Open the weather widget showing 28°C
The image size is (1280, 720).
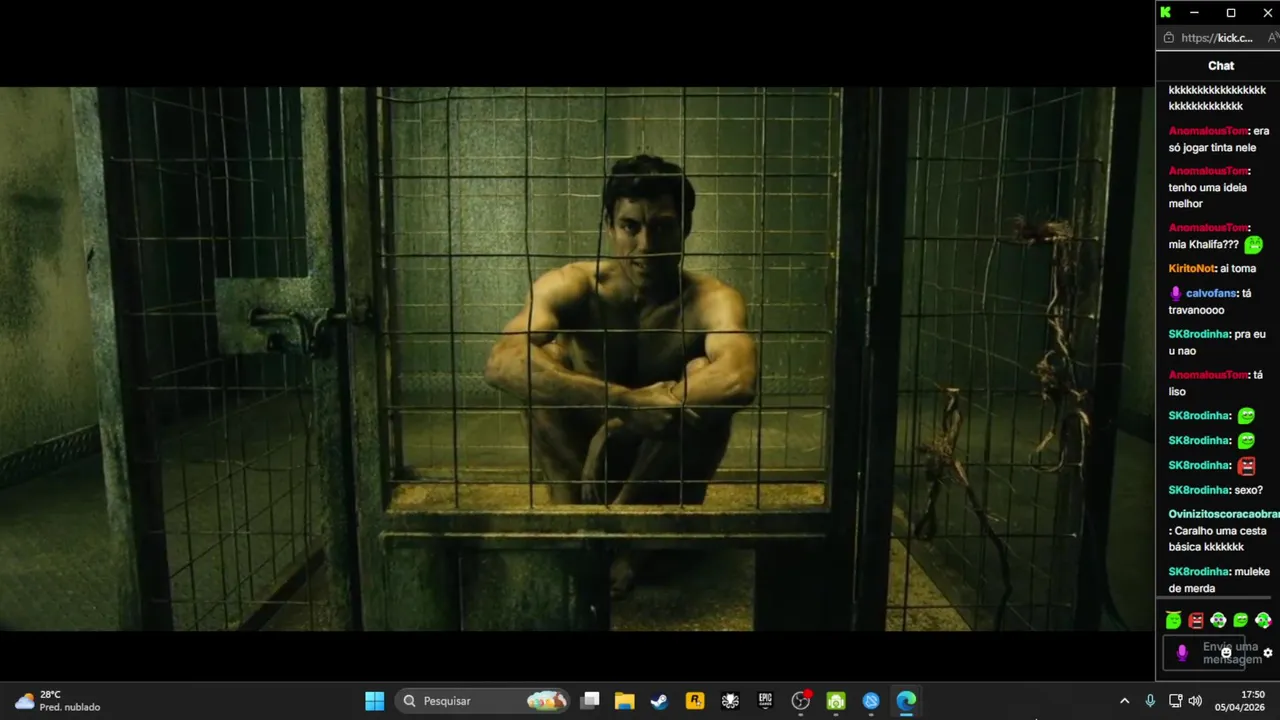pyautogui.click(x=57, y=701)
